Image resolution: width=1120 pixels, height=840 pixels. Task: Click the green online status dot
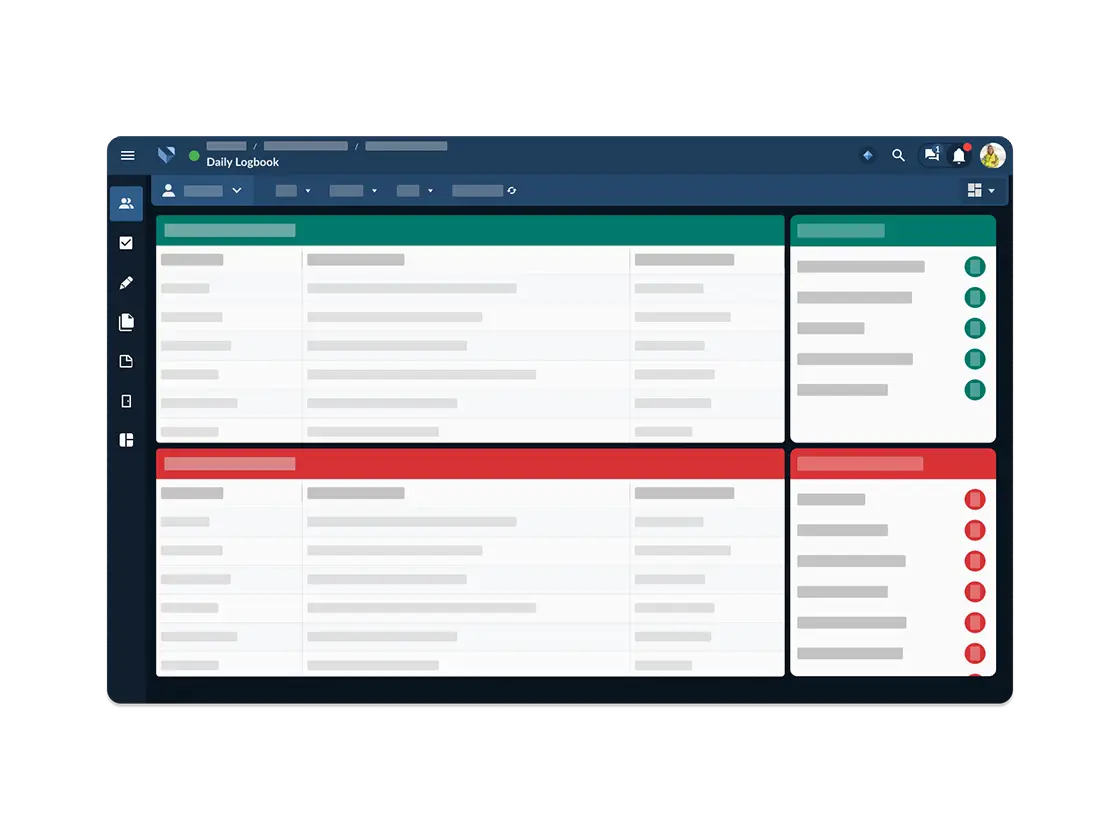click(x=194, y=155)
